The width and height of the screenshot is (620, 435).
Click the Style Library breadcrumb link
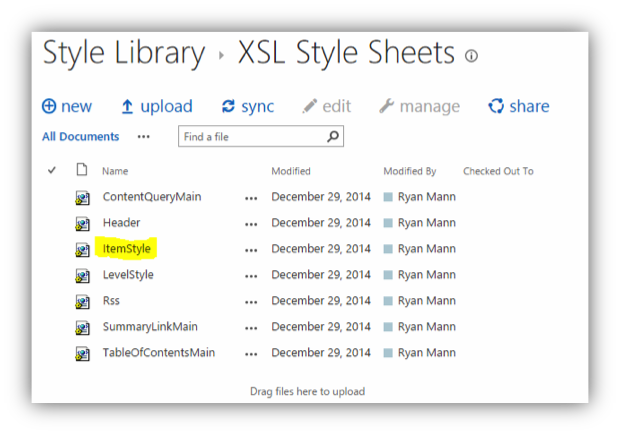coord(124,53)
